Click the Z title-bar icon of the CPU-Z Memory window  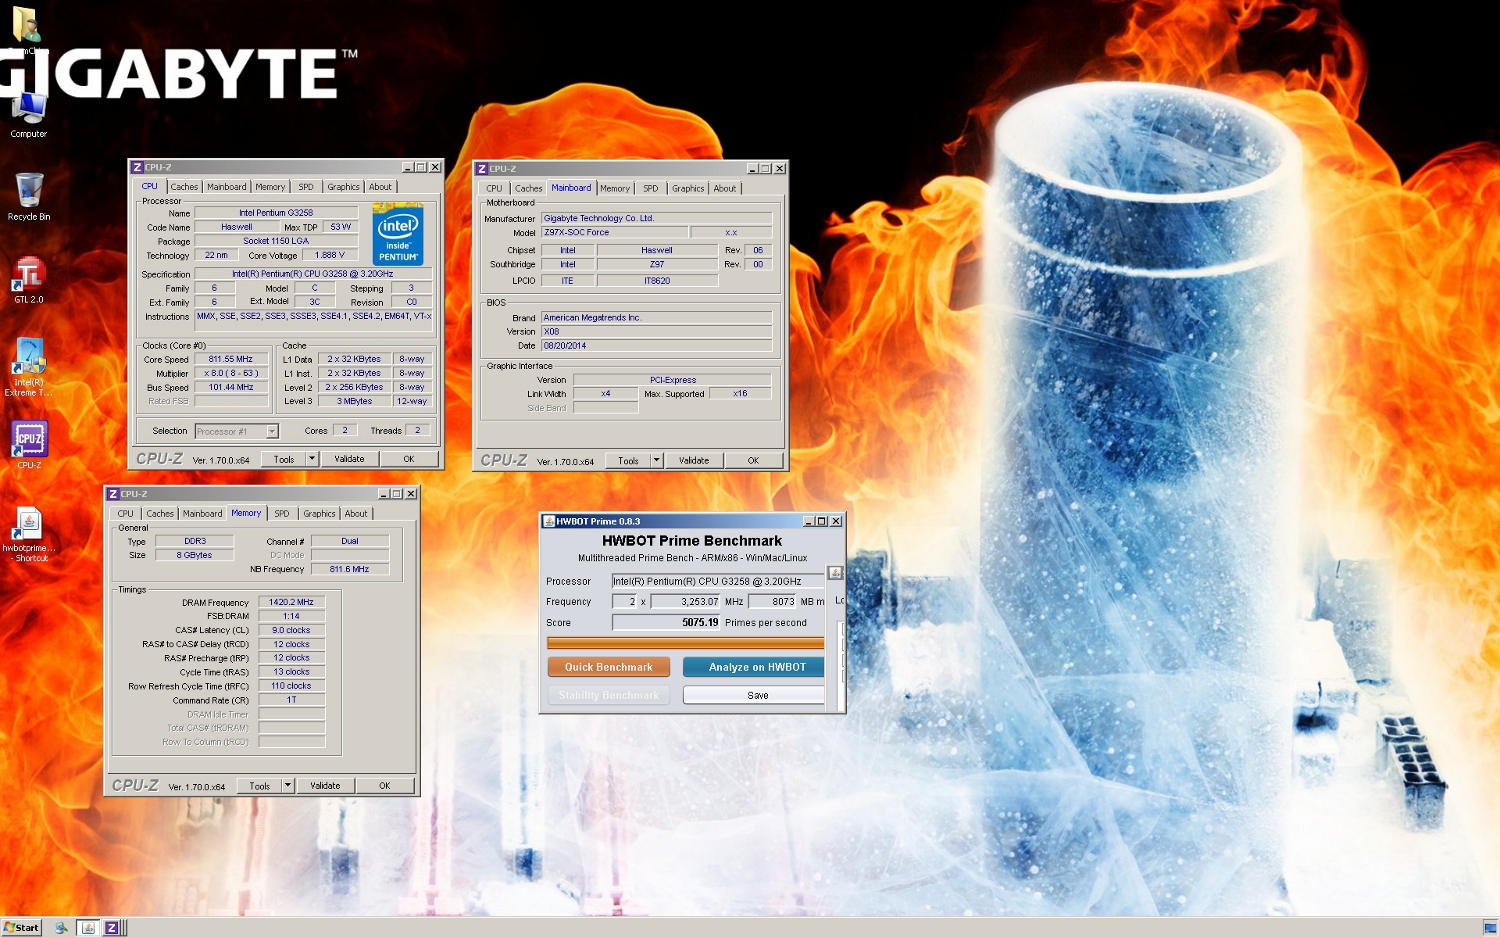tap(113, 494)
